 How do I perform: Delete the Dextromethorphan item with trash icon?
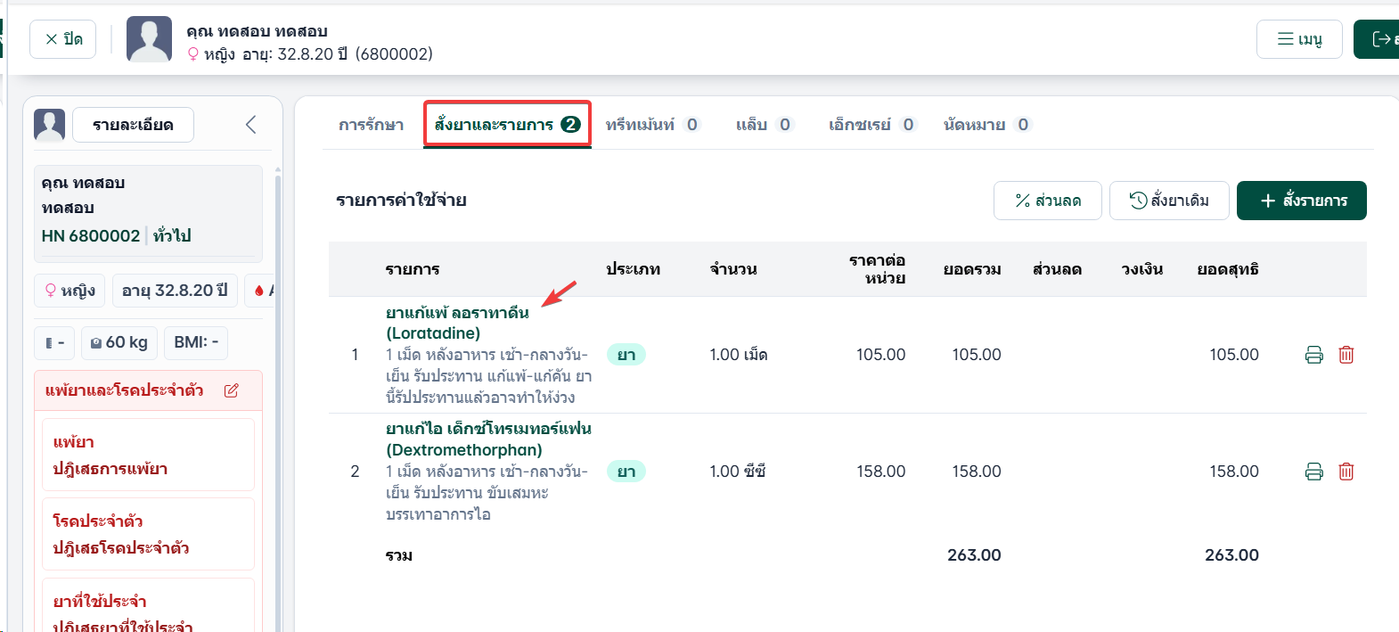tap(1346, 471)
